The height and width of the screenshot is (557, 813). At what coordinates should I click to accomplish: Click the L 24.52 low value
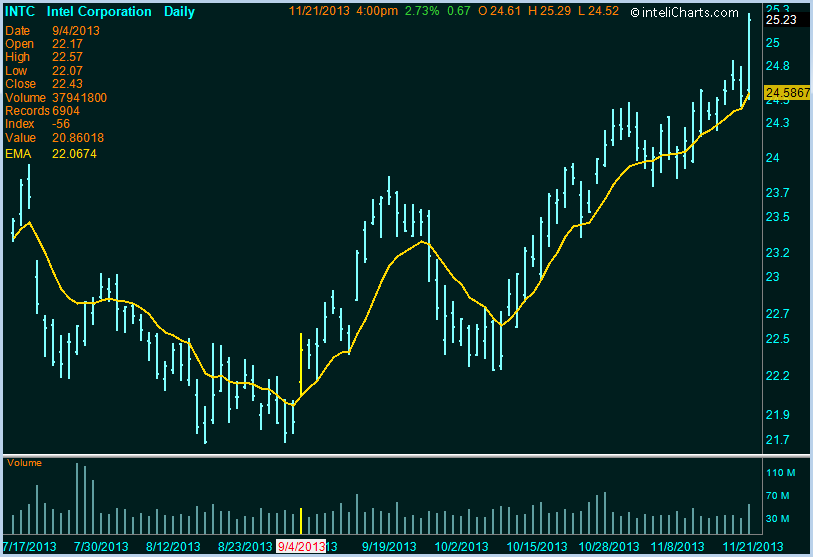coord(598,11)
